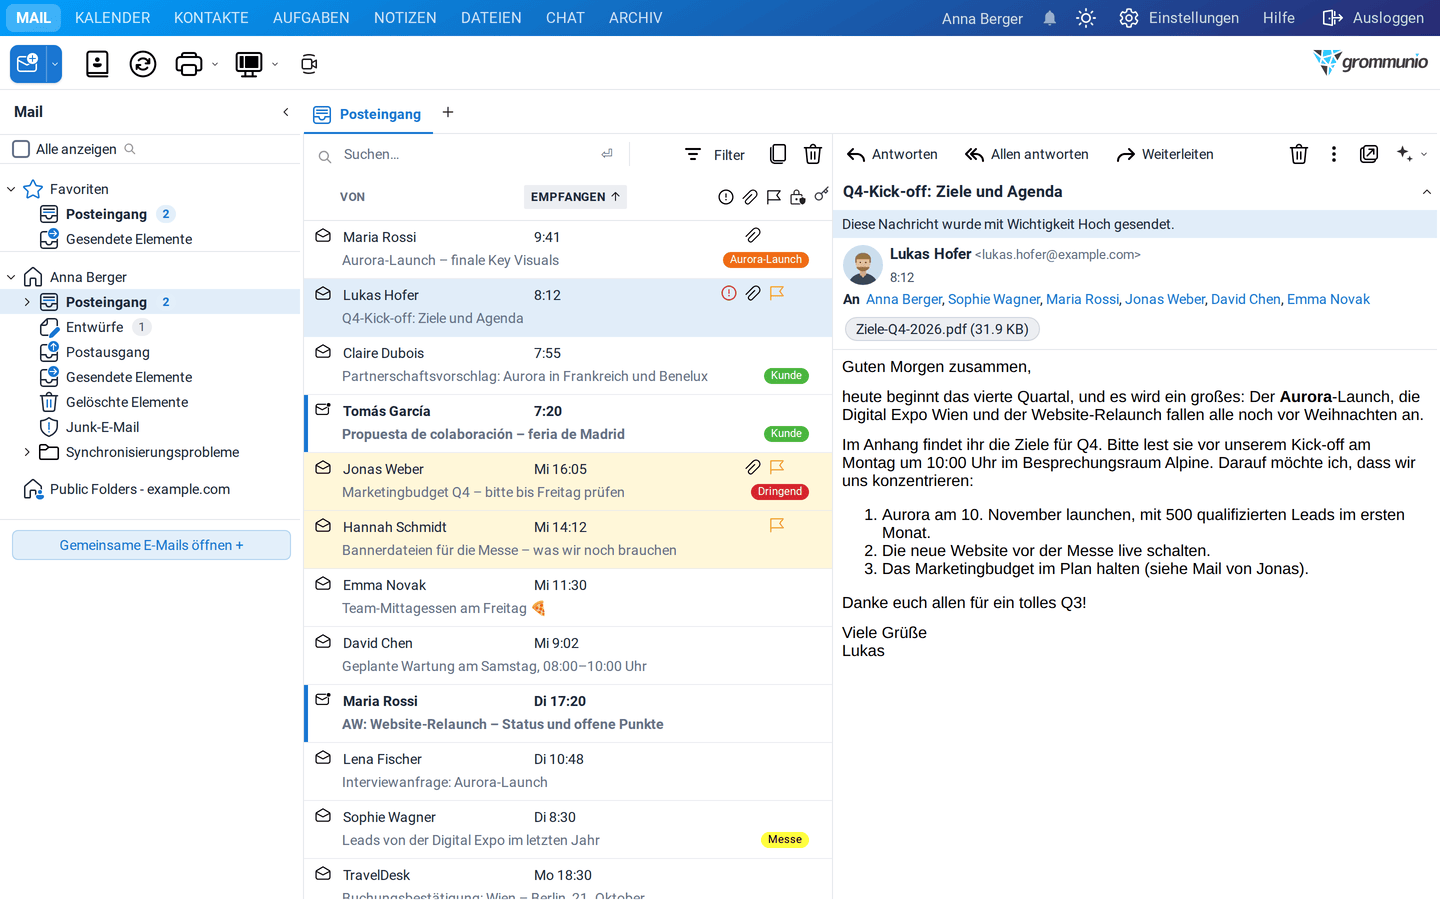Click the printer icon

pyautogui.click(x=188, y=64)
